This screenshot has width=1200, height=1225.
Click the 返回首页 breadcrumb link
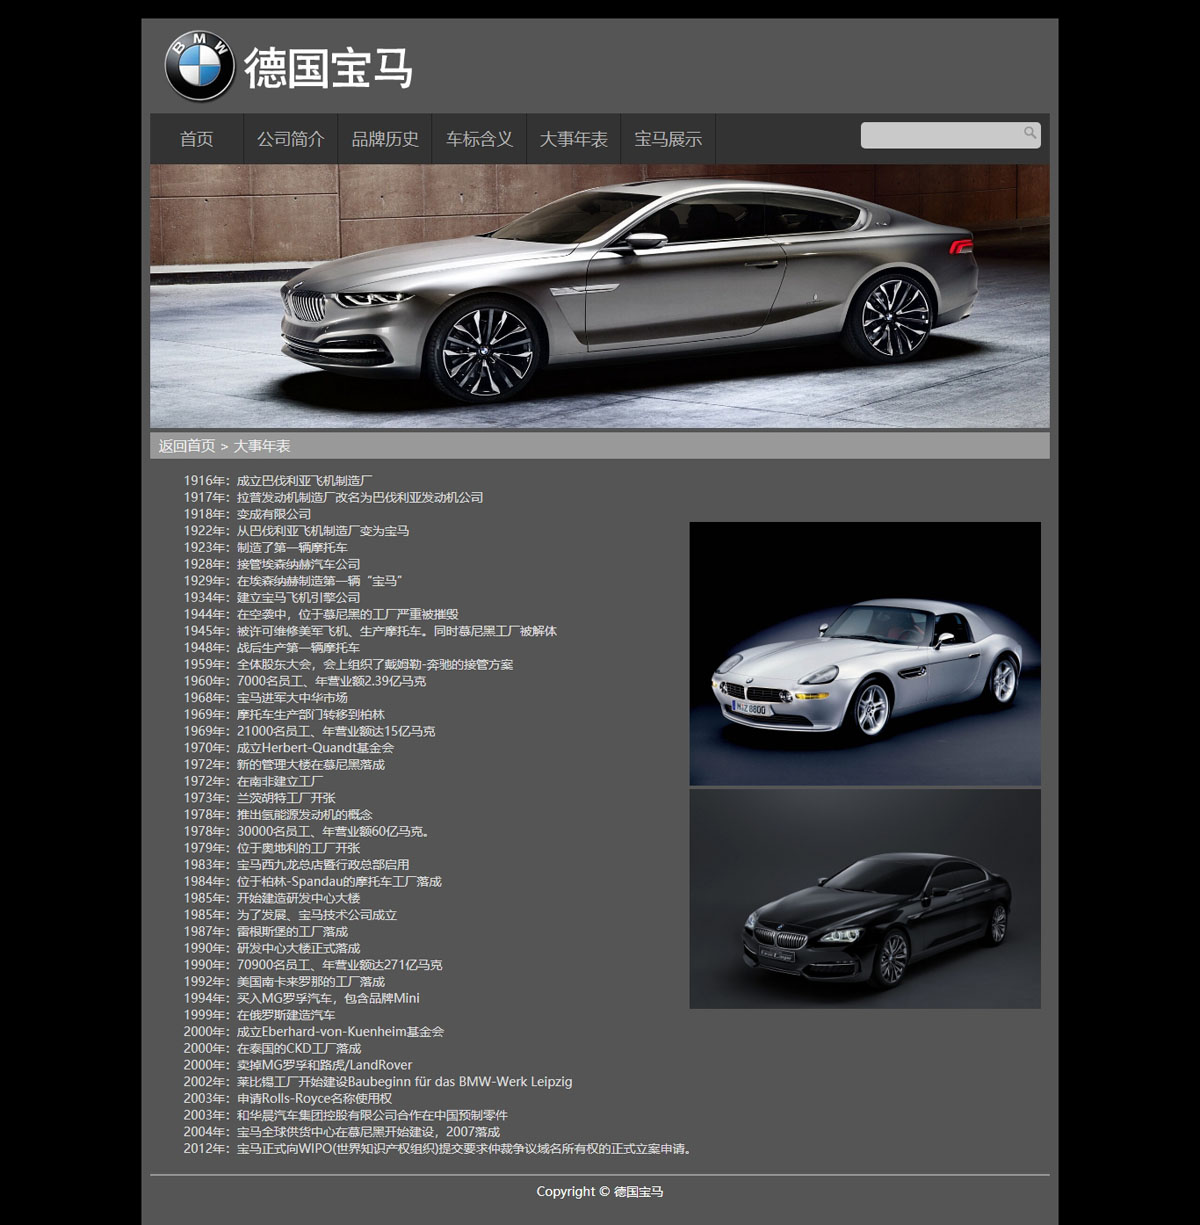coord(187,446)
